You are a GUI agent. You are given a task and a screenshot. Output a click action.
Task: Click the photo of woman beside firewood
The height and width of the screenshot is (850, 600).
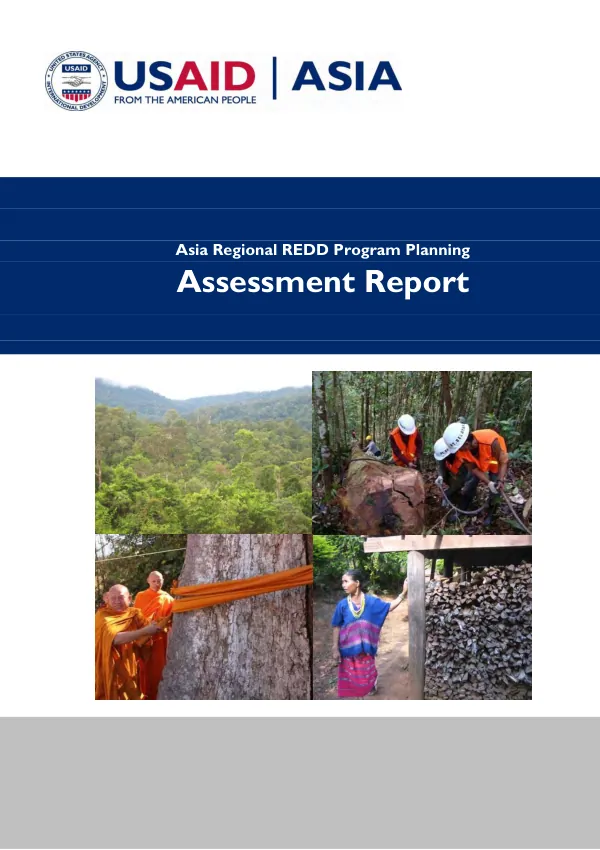coord(422,617)
